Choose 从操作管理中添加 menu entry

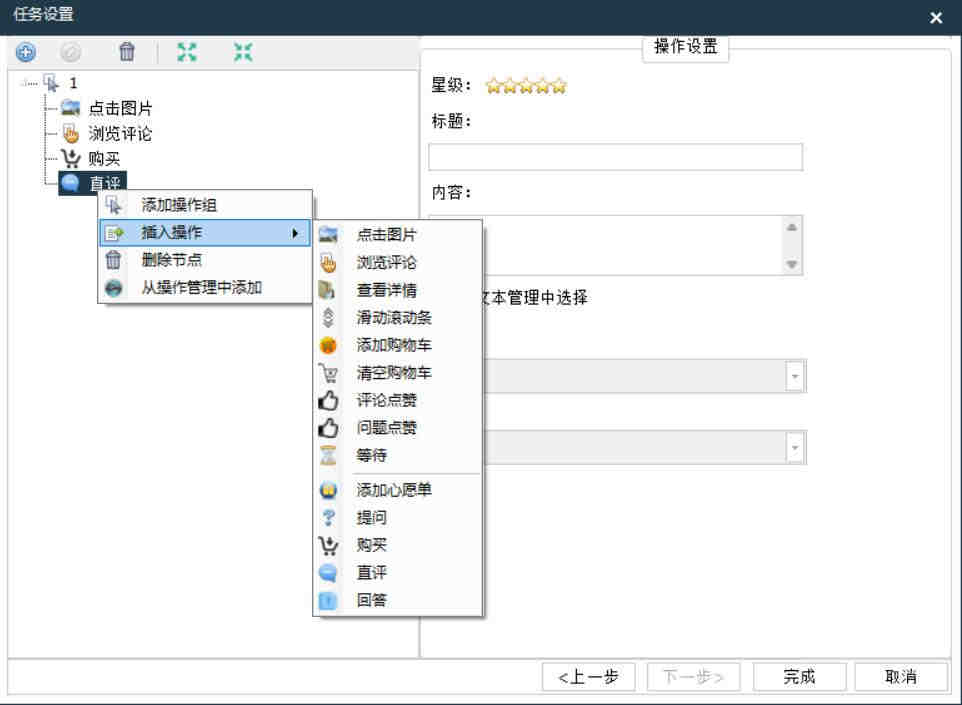click(x=205, y=287)
